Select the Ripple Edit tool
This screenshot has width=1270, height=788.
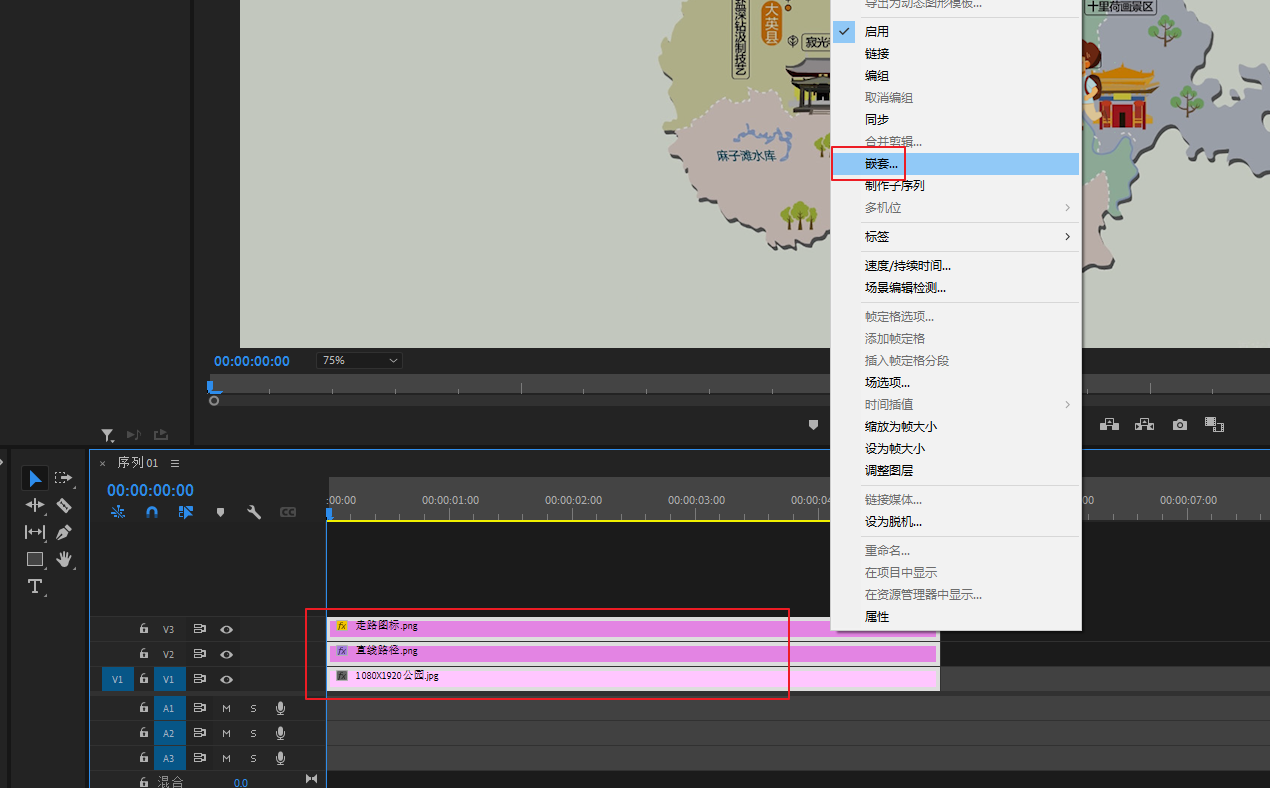tap(35, 505)
